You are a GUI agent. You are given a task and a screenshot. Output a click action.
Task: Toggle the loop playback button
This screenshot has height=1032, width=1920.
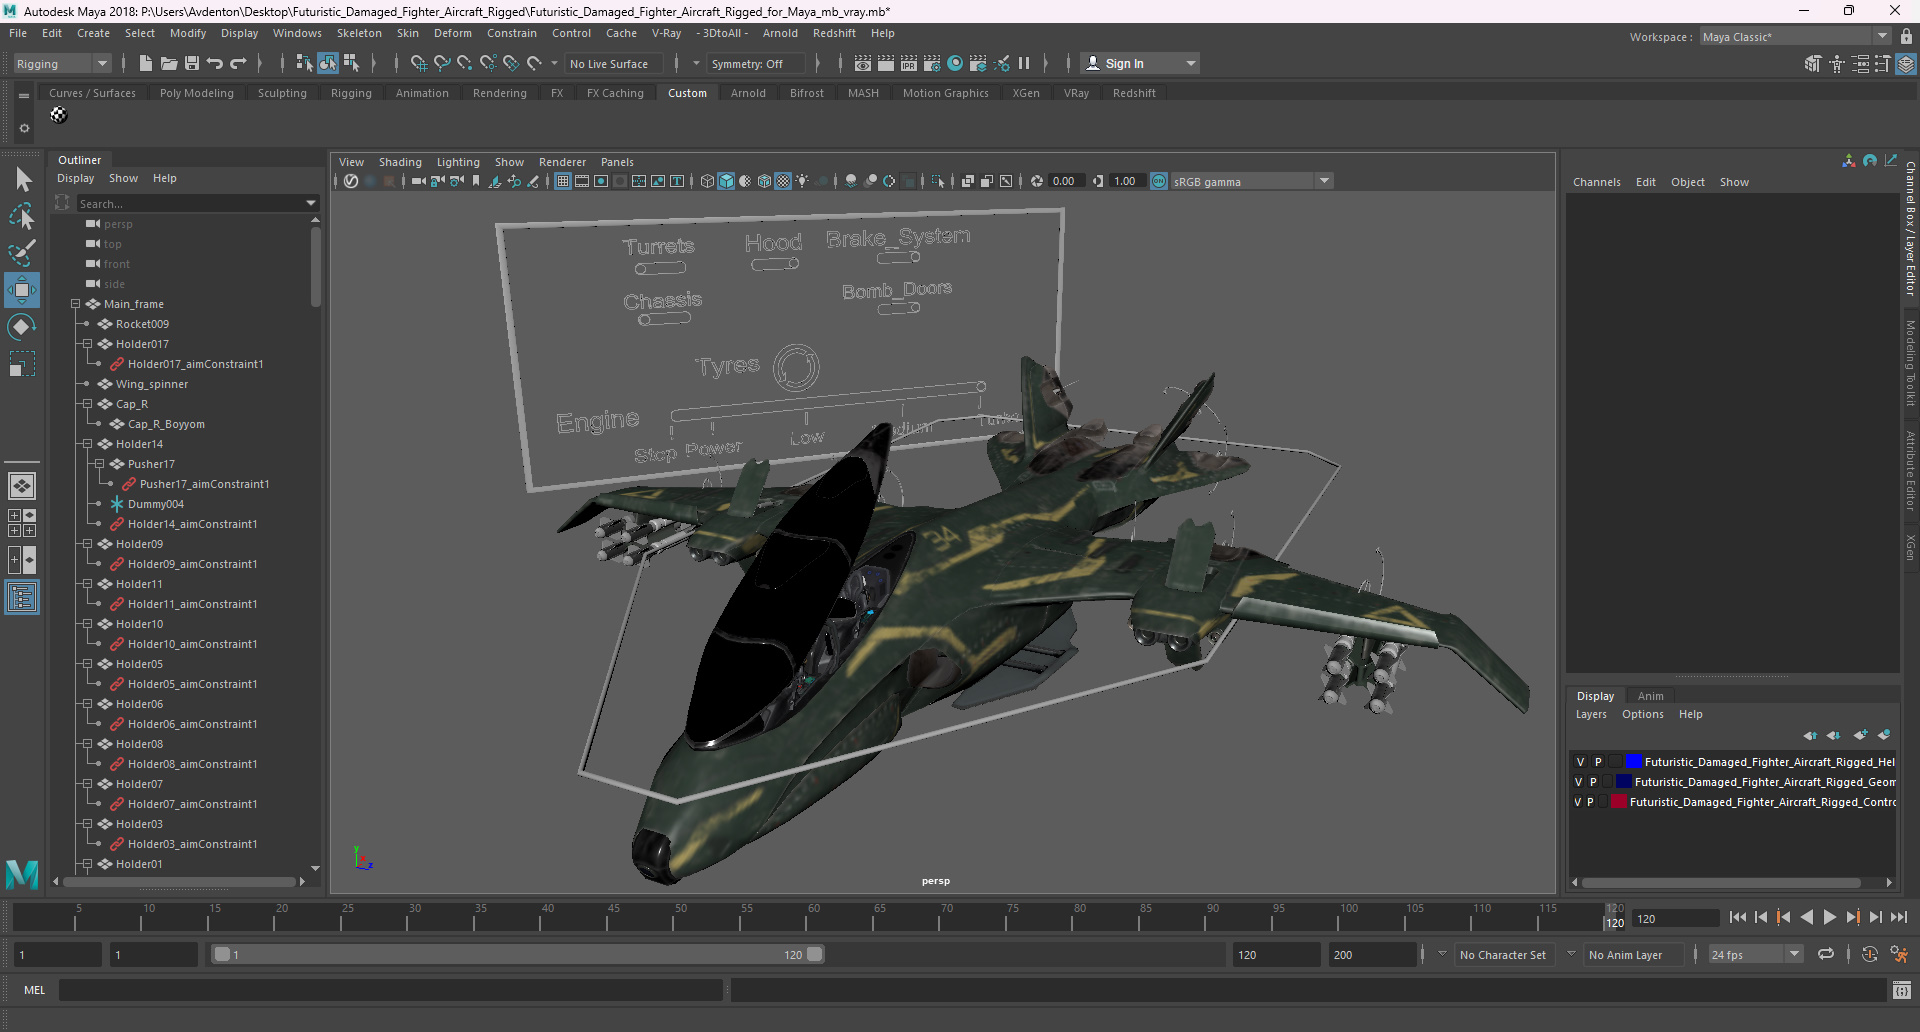tap(1826, 955)
